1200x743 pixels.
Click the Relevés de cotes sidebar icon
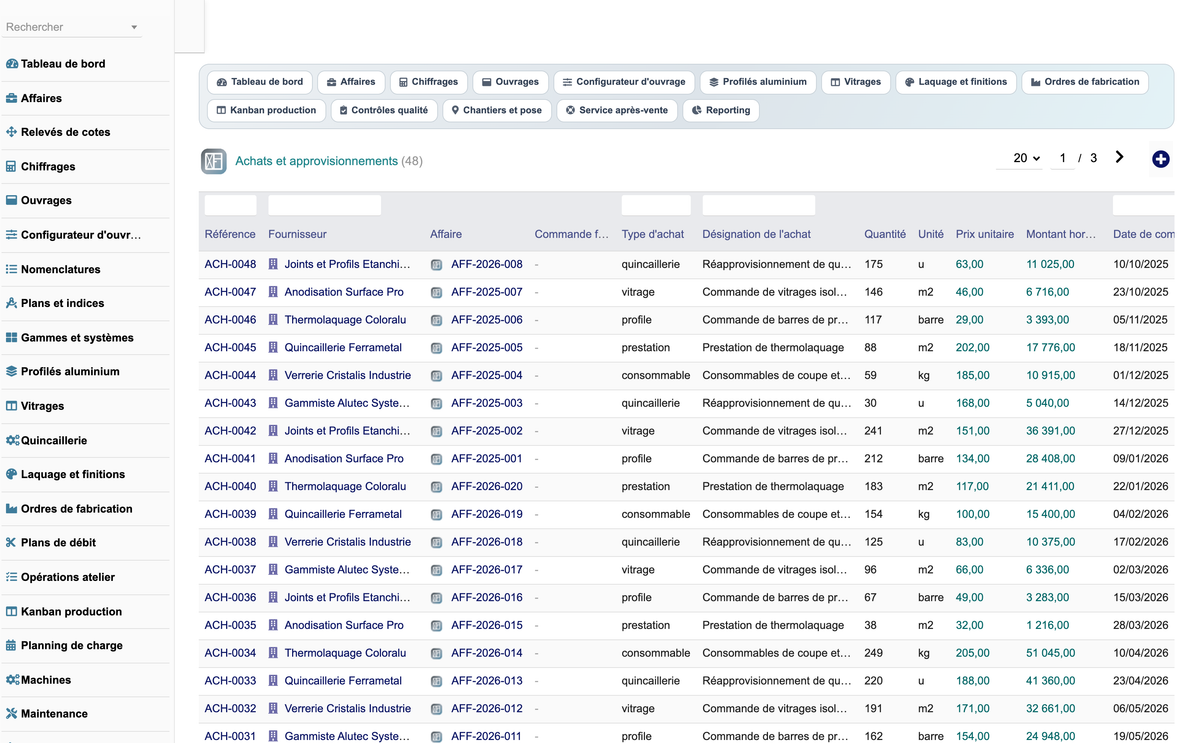click(x=12, y=132)
